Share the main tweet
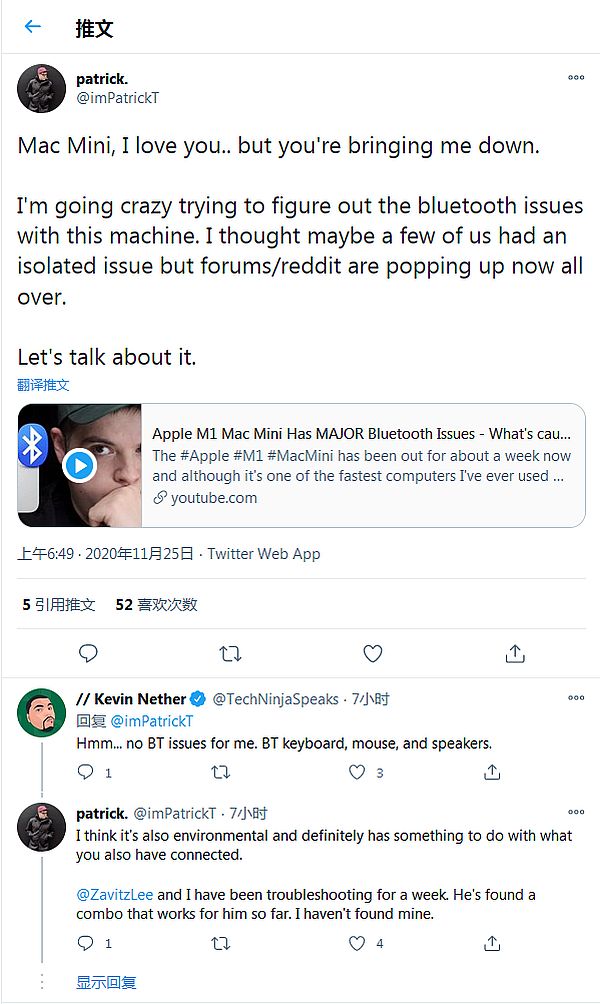The height and width of the screenshot is (1004, 600). 515,653
